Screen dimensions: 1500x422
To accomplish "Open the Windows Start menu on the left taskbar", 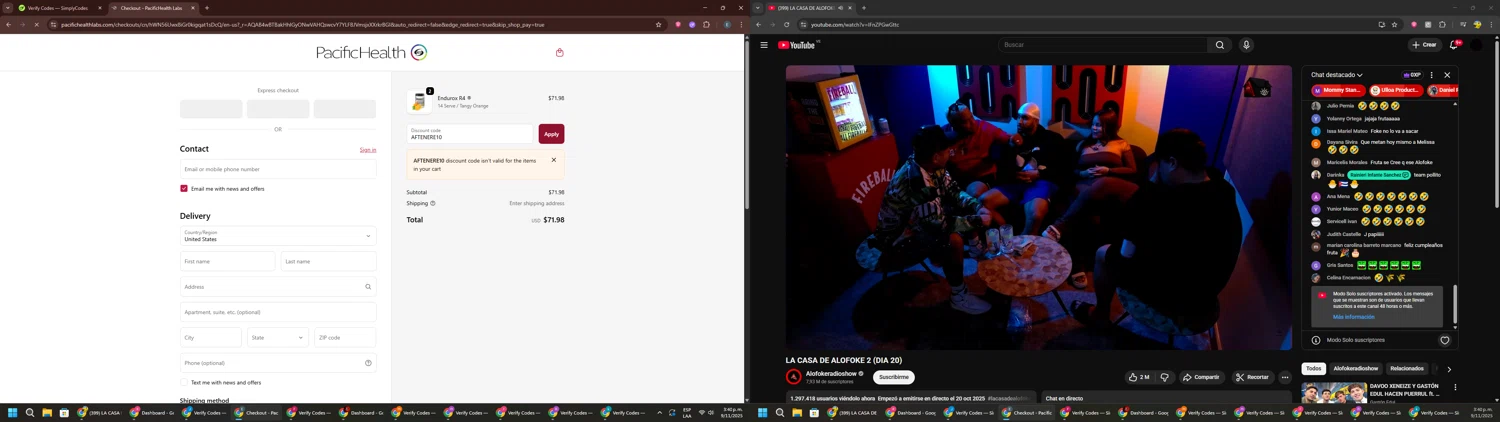I will (x=13, y=412).
